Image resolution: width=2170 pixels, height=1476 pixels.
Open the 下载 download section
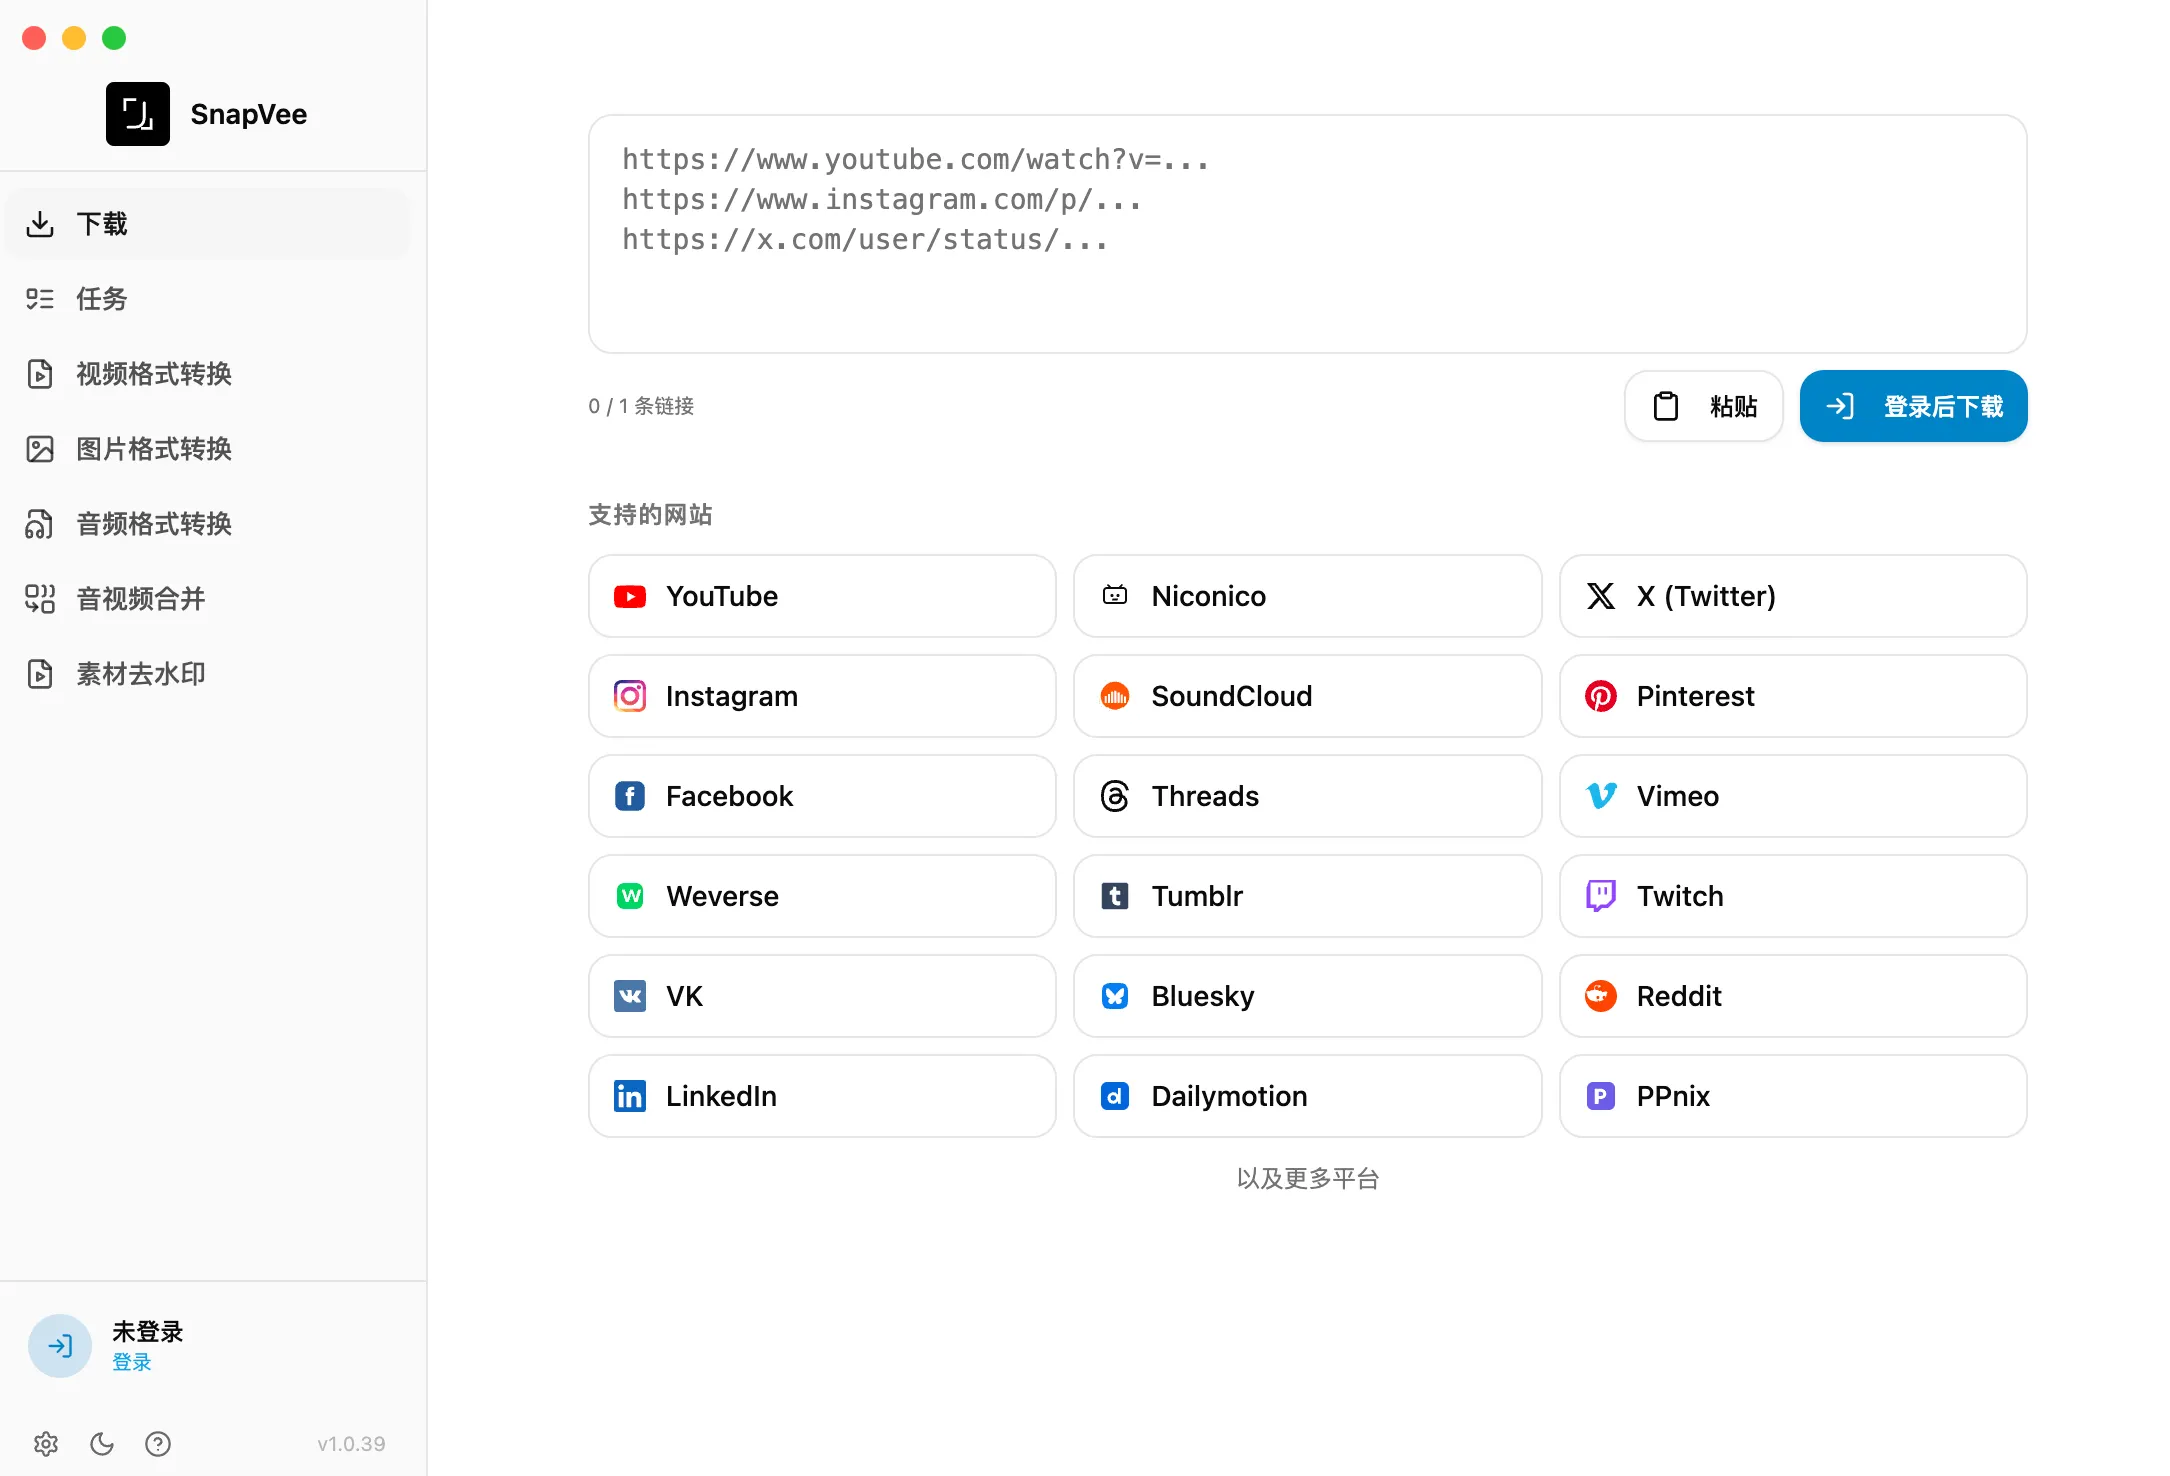tap(208, 224)
